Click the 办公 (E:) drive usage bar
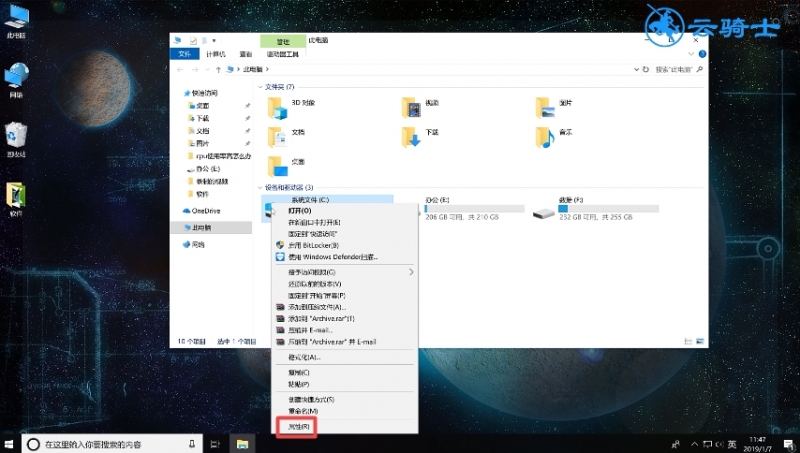Viewport: 800px width, 453px height. [x=474, y=209]
